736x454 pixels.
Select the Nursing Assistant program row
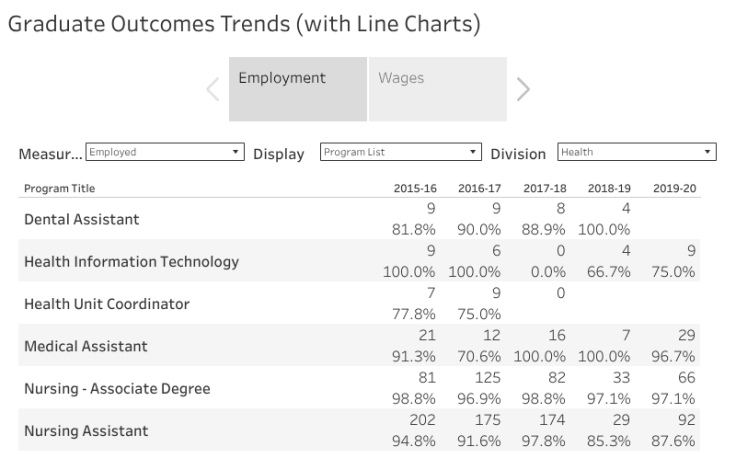tap(86, 431)
